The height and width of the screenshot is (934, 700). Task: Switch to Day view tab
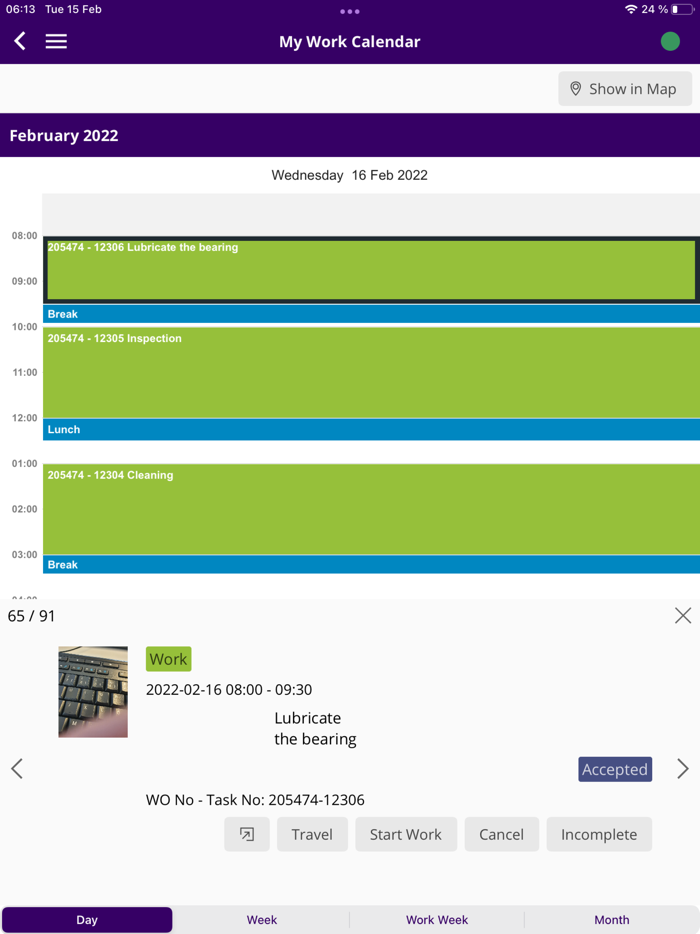pos(87,920)
